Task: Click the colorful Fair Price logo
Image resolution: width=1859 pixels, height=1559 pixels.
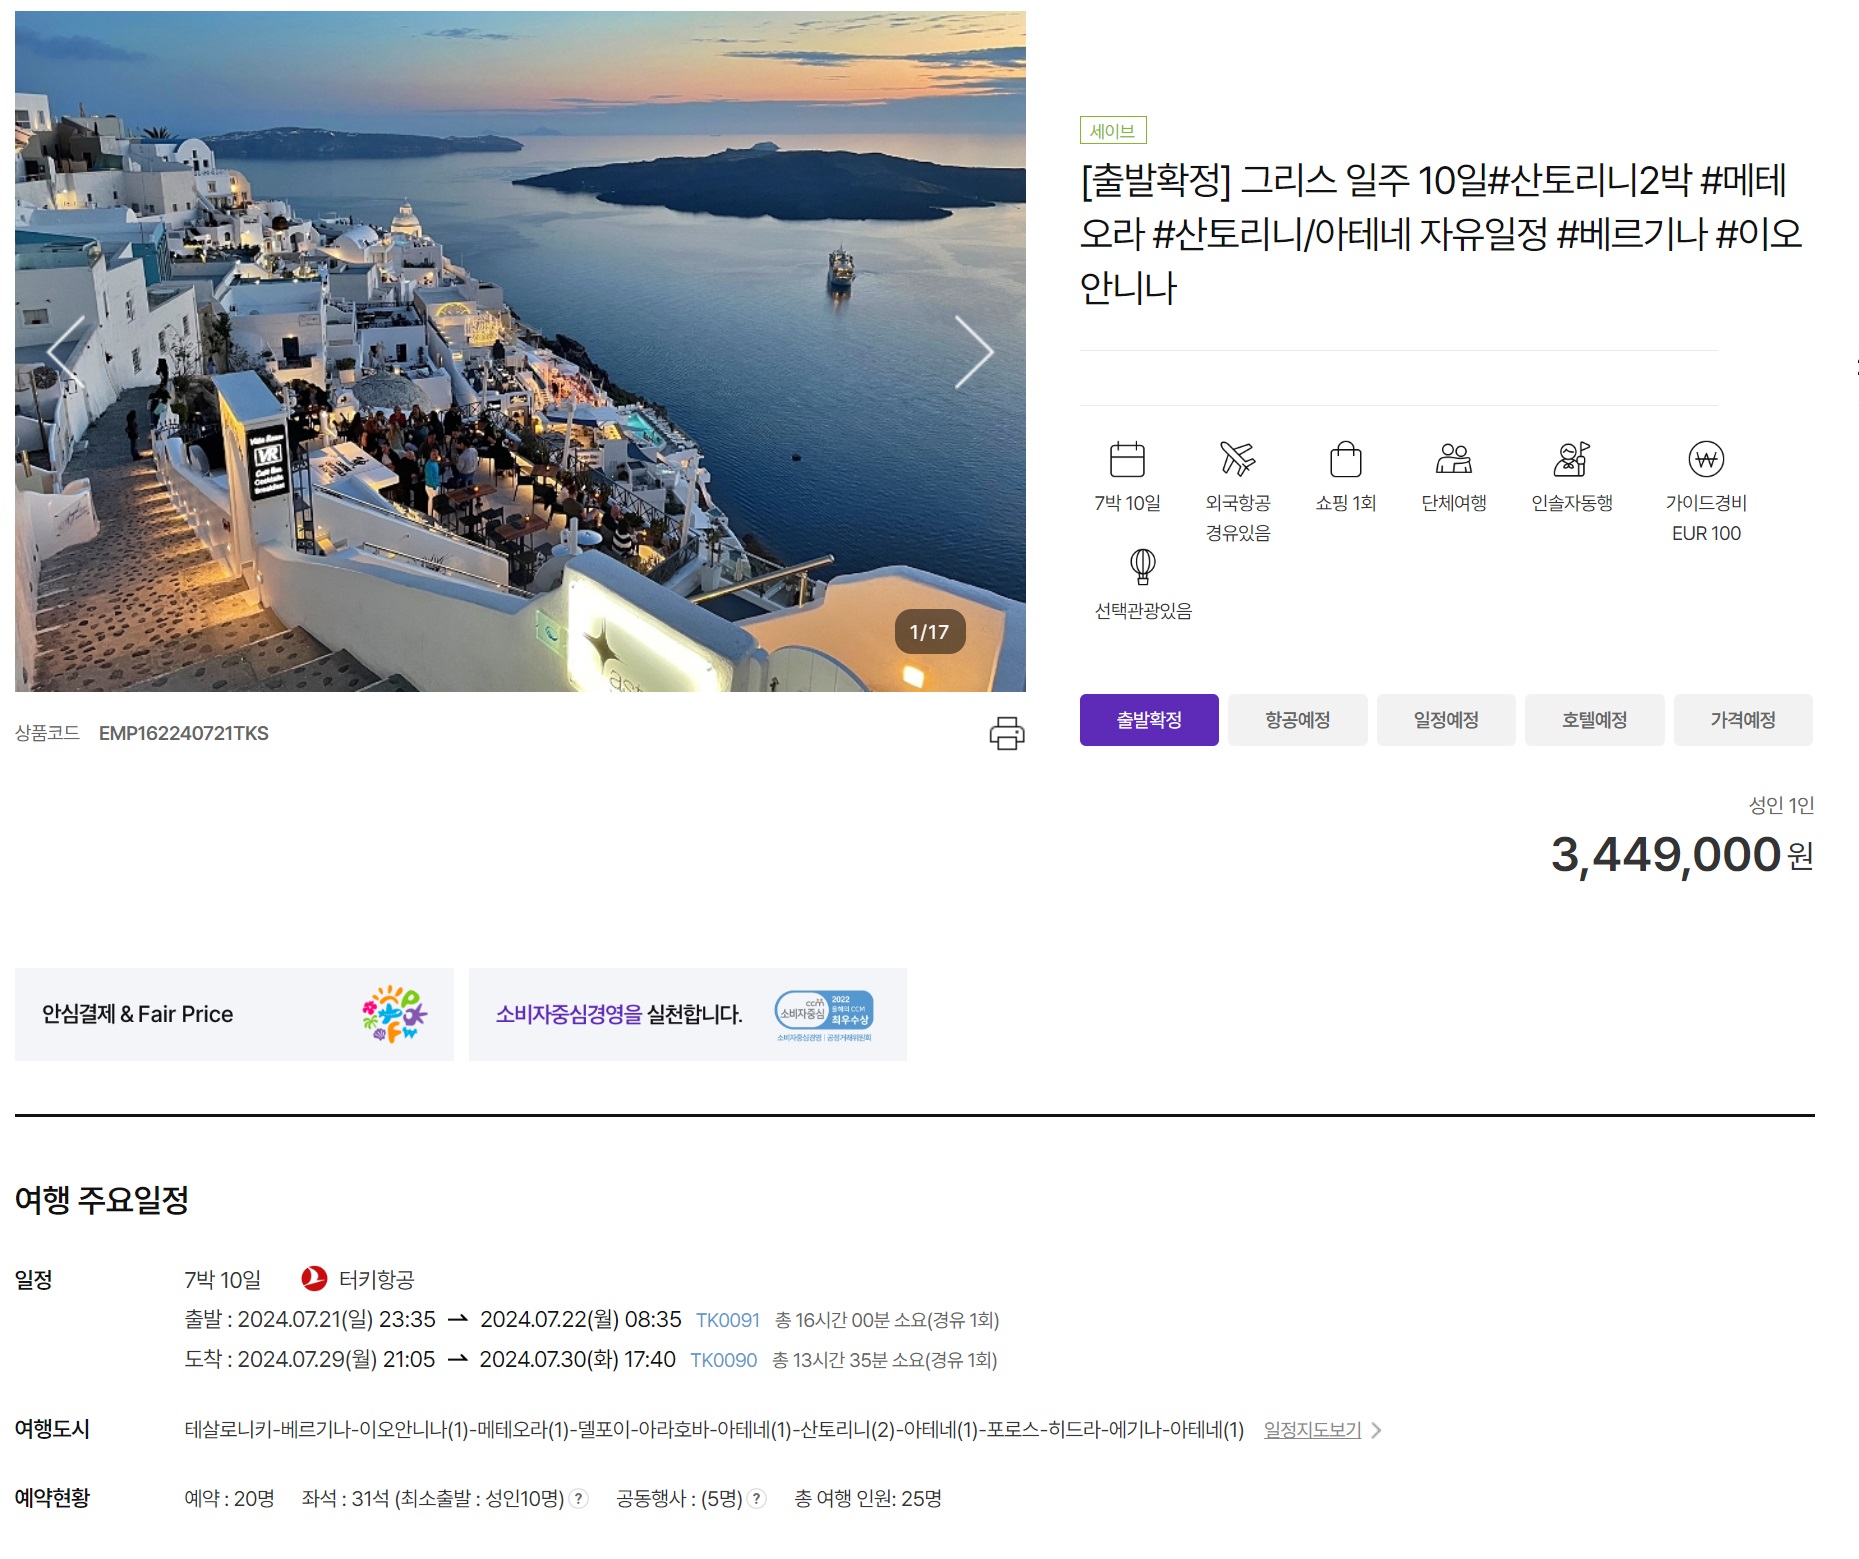Action: (x=394, y=1014)
